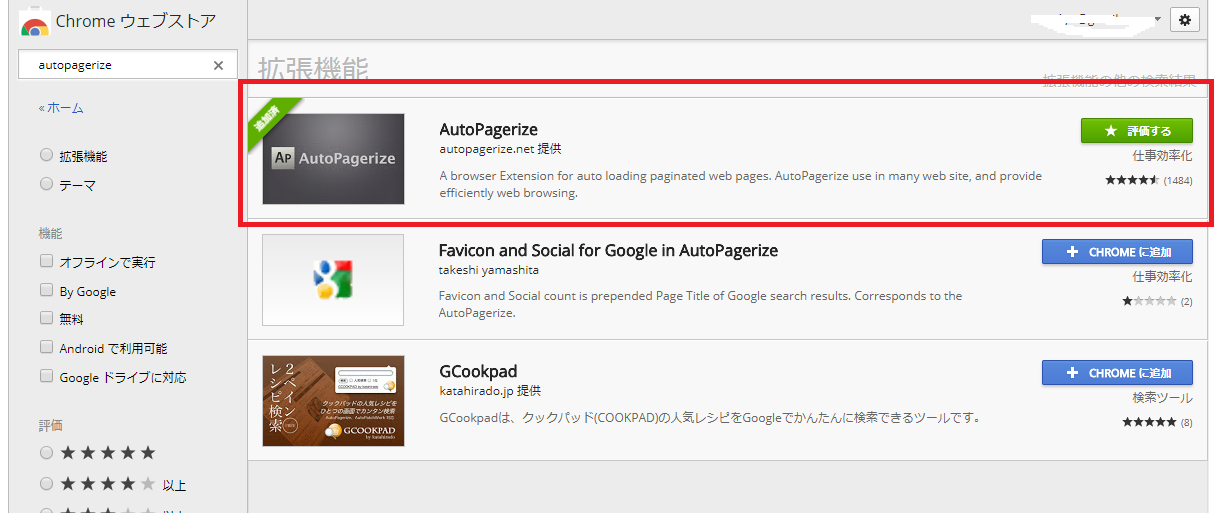The width and height of the screenshot is (1227, 513).
Task: Open the AutoPagerize extension thumbnail
Action: tap(333, 158)
